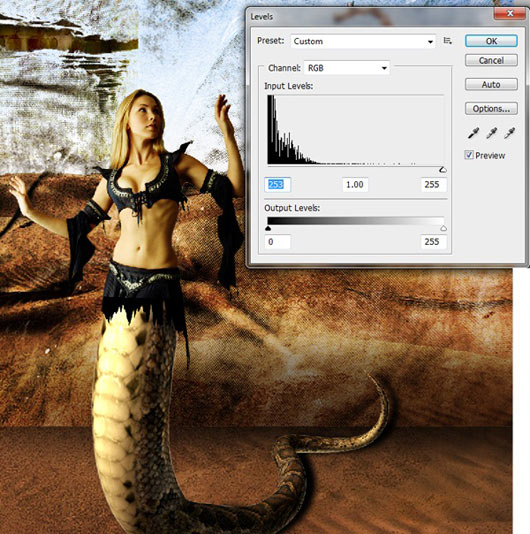Click the output levels gradient bar
The width and height of the screenshot is (530, 534).
[x=356, y=221]
